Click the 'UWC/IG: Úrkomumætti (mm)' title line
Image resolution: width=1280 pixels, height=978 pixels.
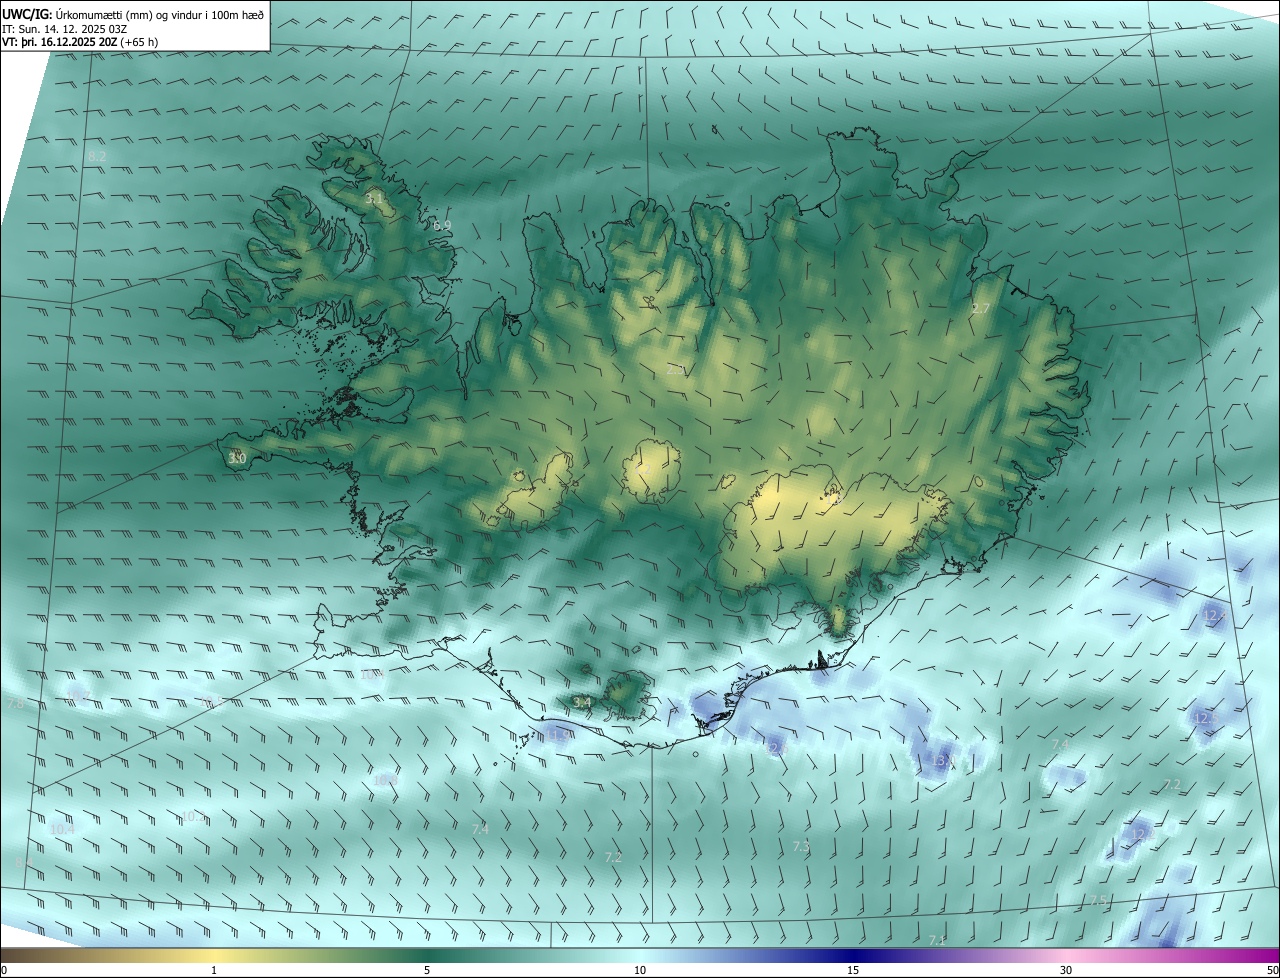pos(133,14)
